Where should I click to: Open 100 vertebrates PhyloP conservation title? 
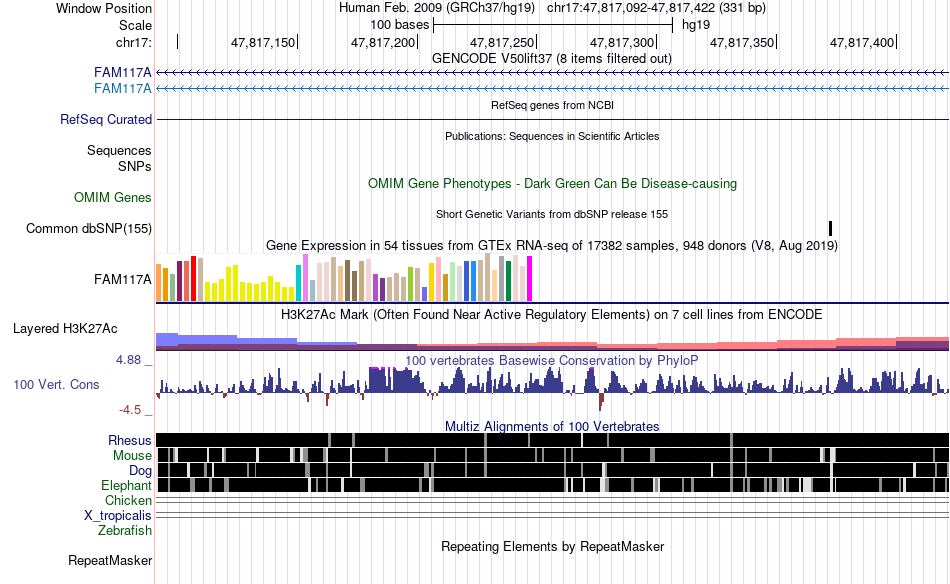coord(552,361)
